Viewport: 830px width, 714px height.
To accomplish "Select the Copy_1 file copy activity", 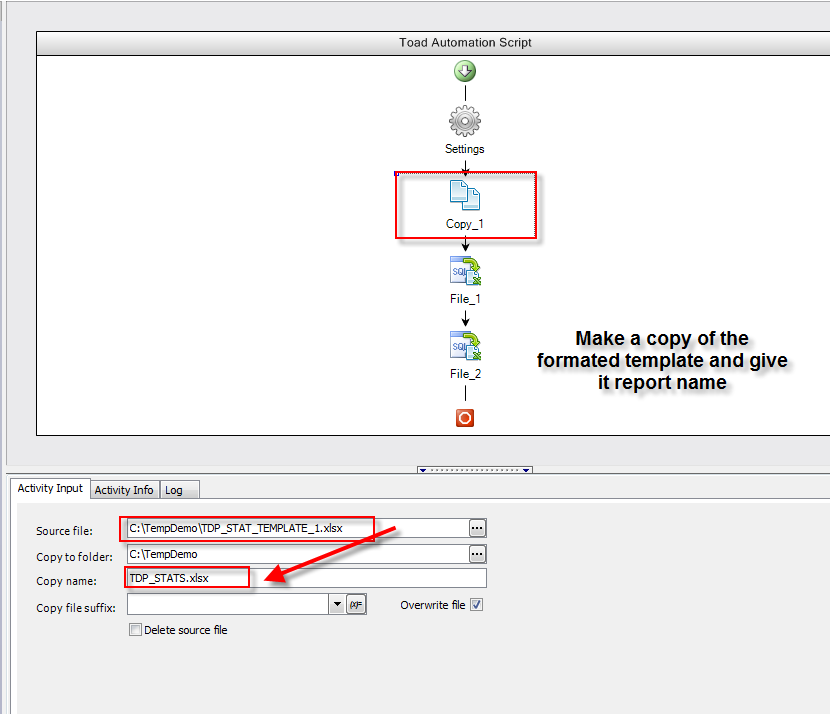I will point(465,195).
